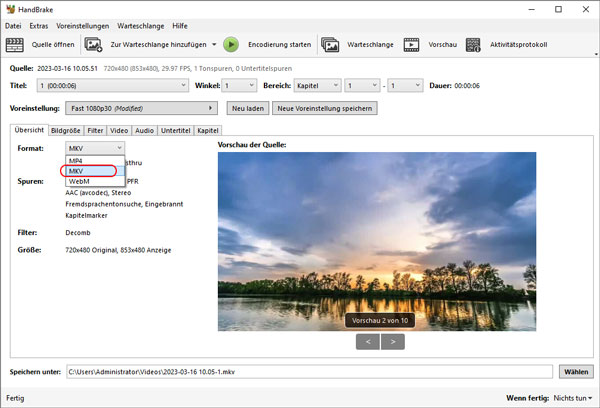
Task: Switch to the Filter tab
Action: [x=95, y=131]
